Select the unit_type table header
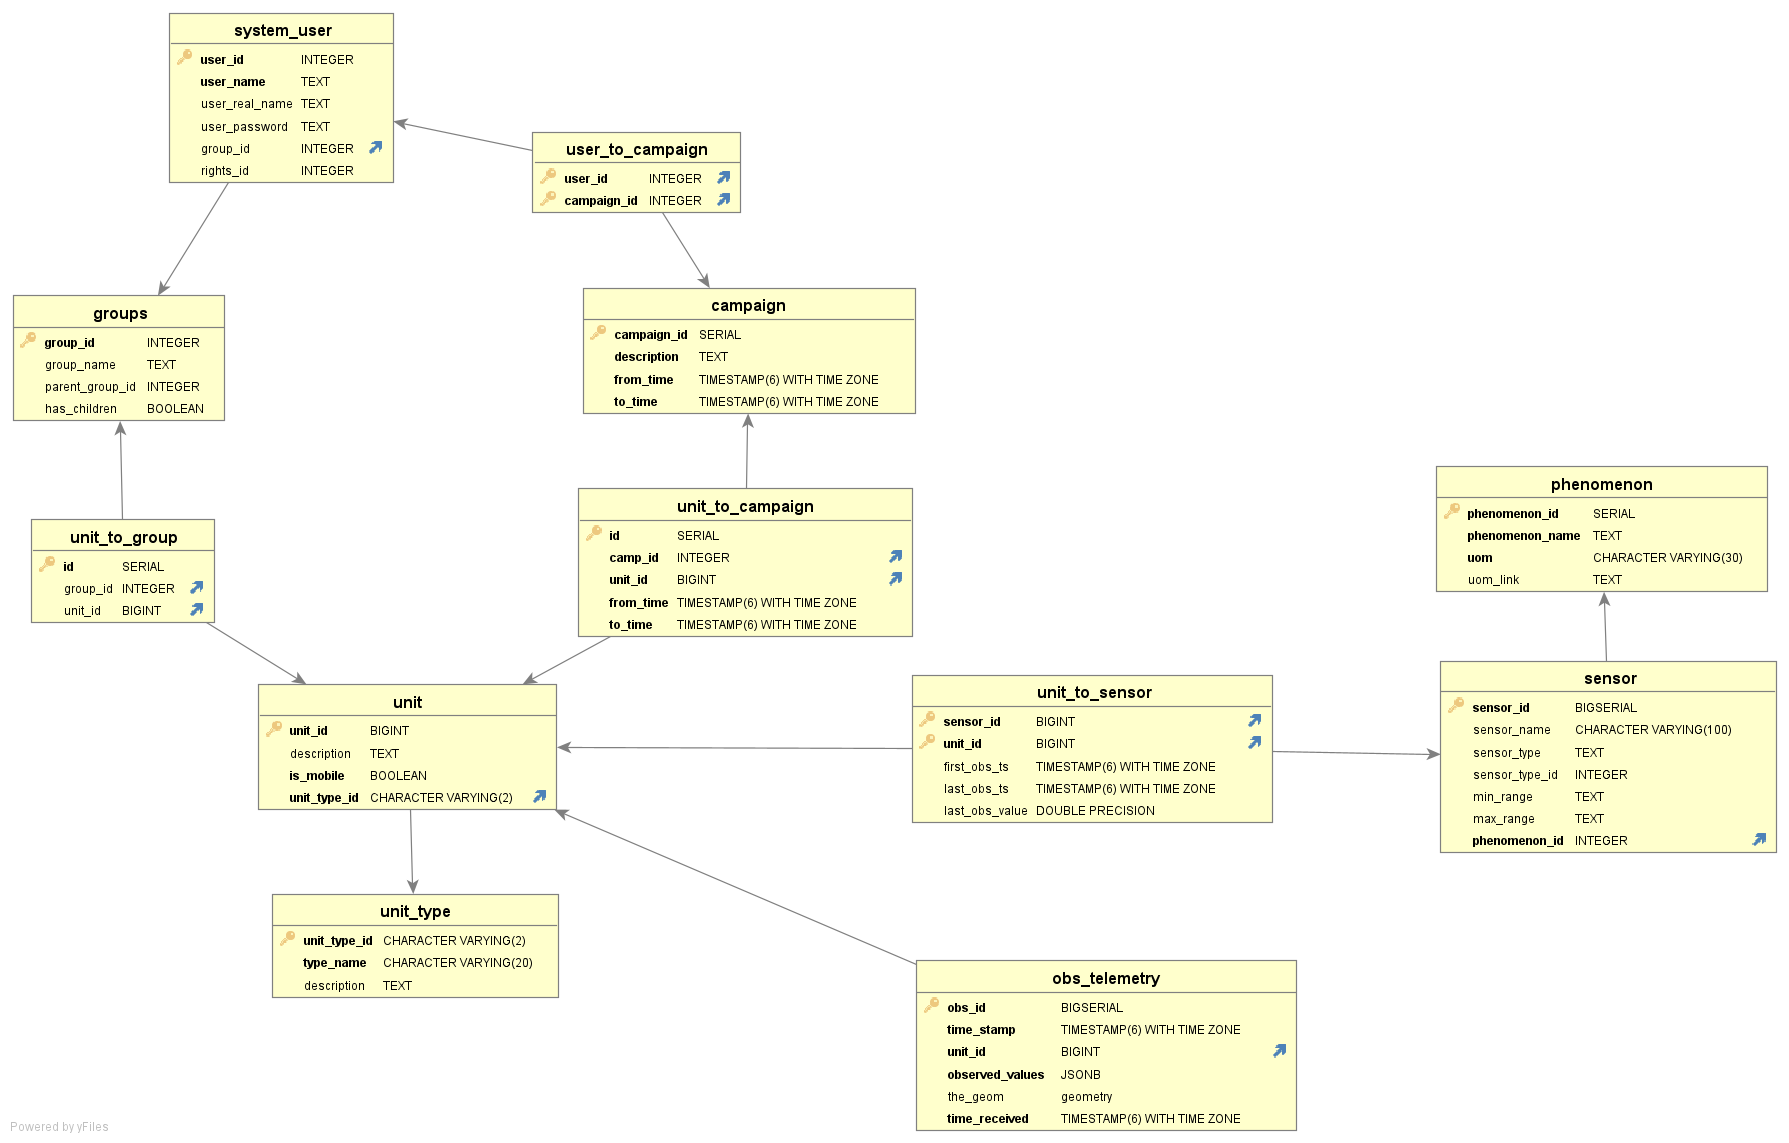 pyautogui.click(x=415, y=911)
